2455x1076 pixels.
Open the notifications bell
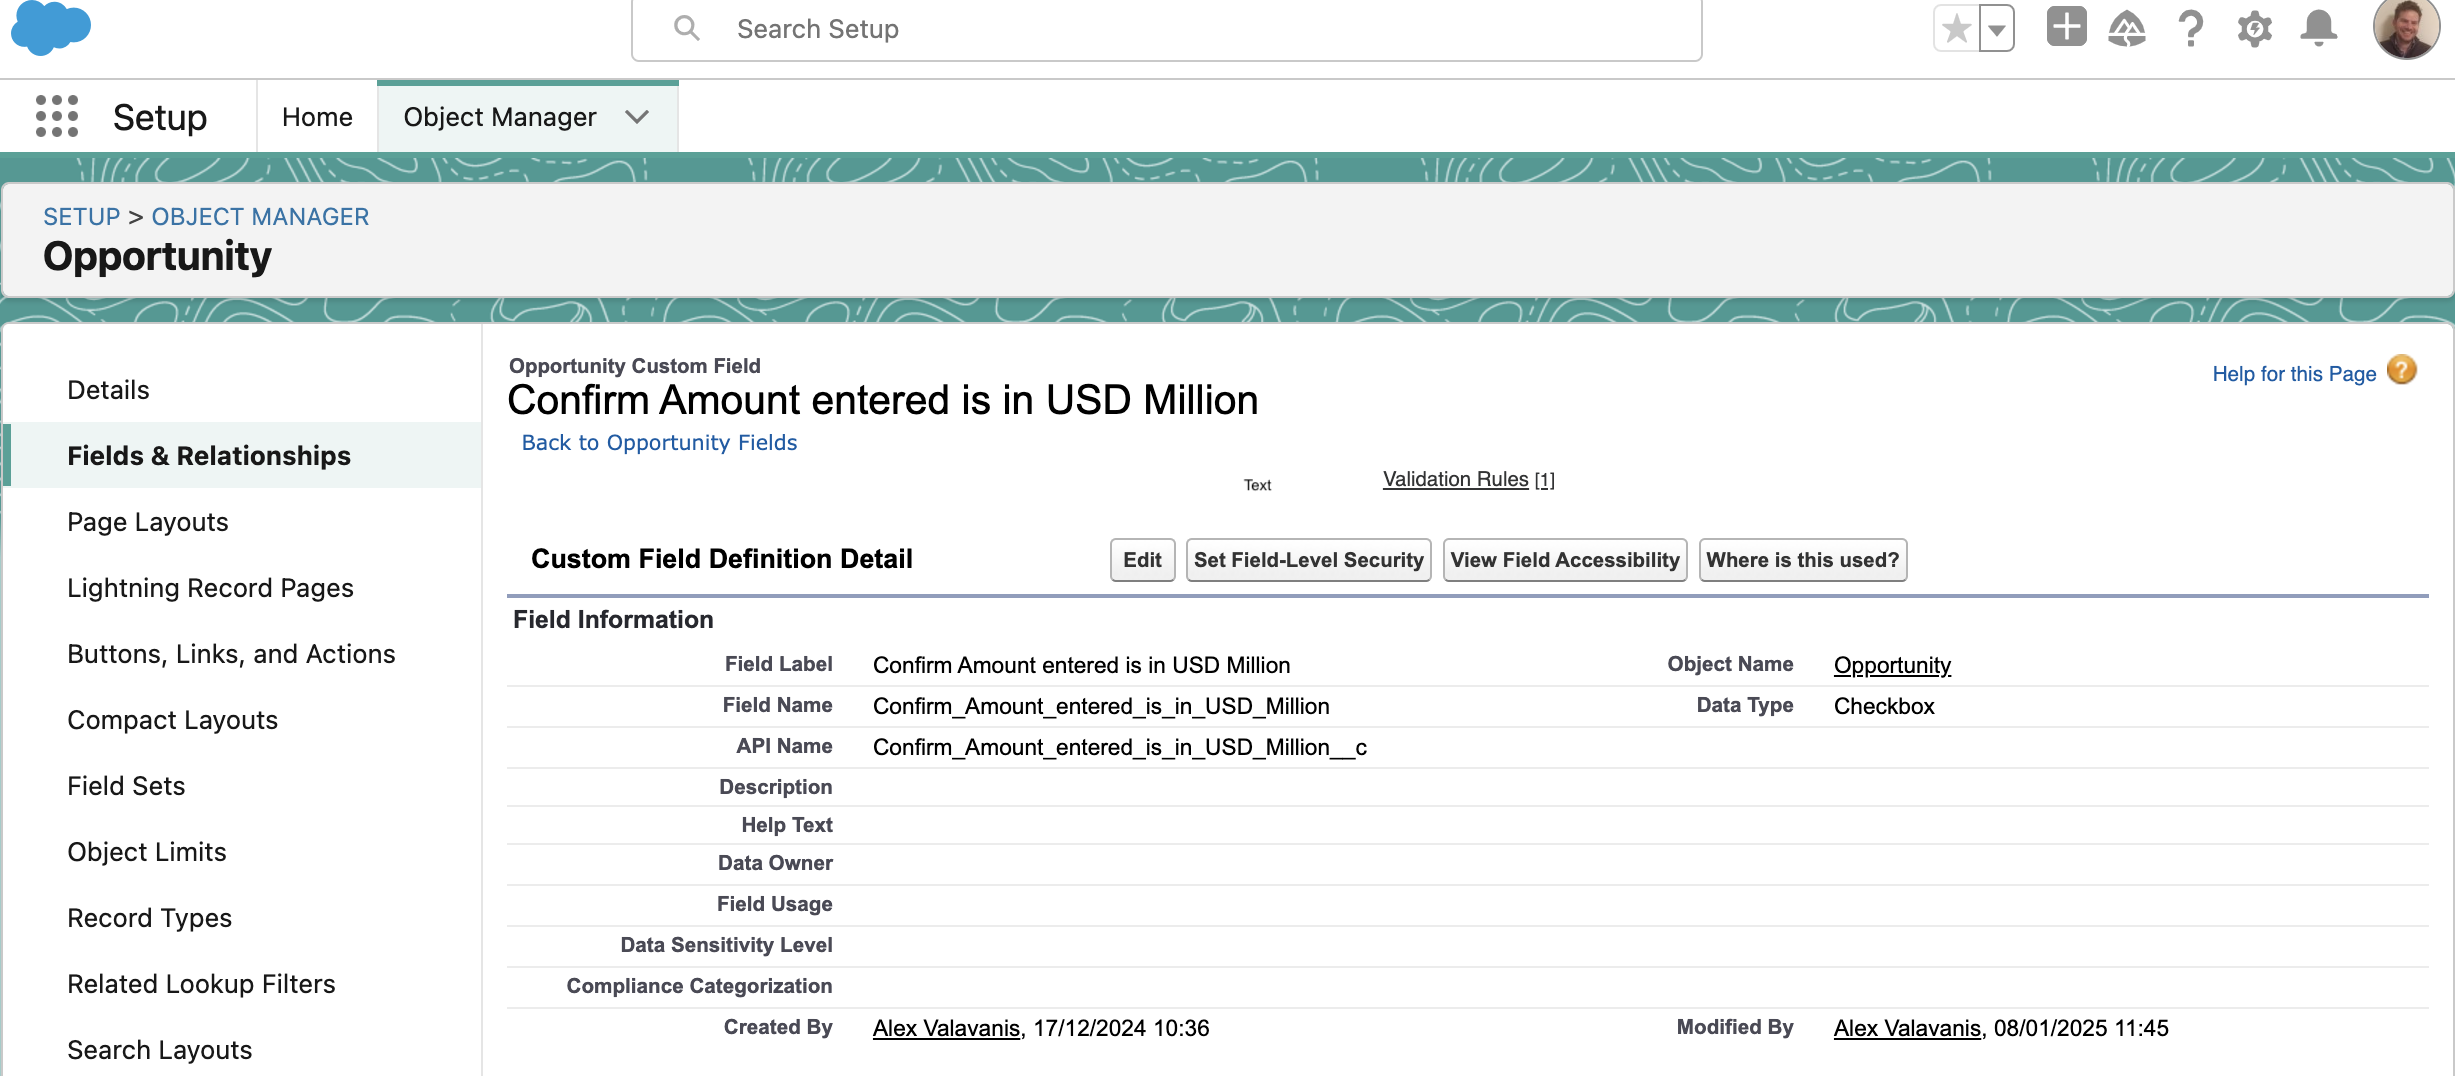point(2318,29)
